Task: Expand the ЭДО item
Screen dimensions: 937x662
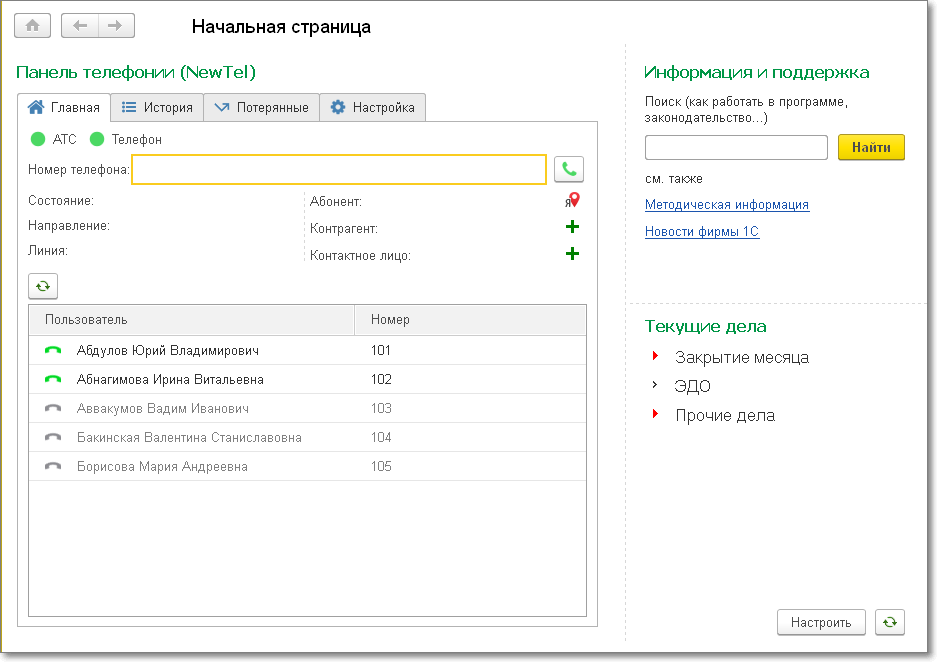Action: point(655,385)
